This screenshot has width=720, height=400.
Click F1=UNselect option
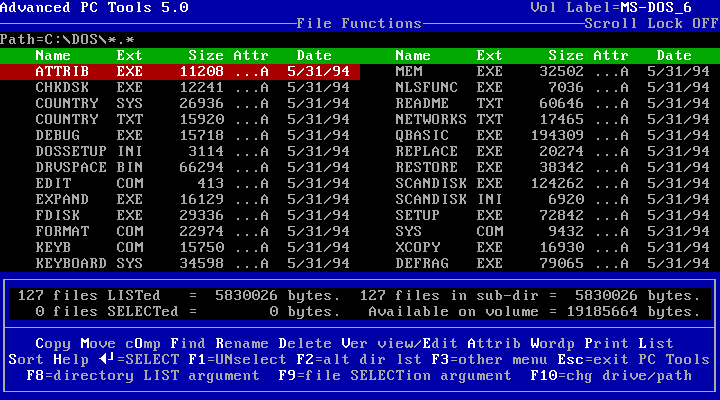pos(237,360)
